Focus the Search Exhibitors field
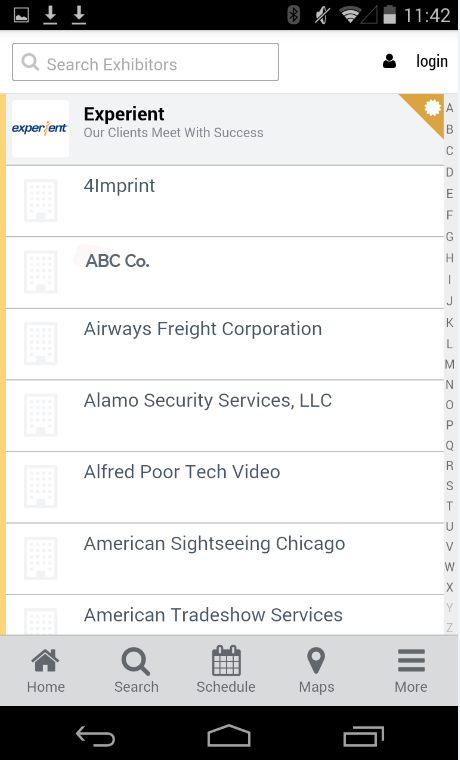 tap(145, 62)
